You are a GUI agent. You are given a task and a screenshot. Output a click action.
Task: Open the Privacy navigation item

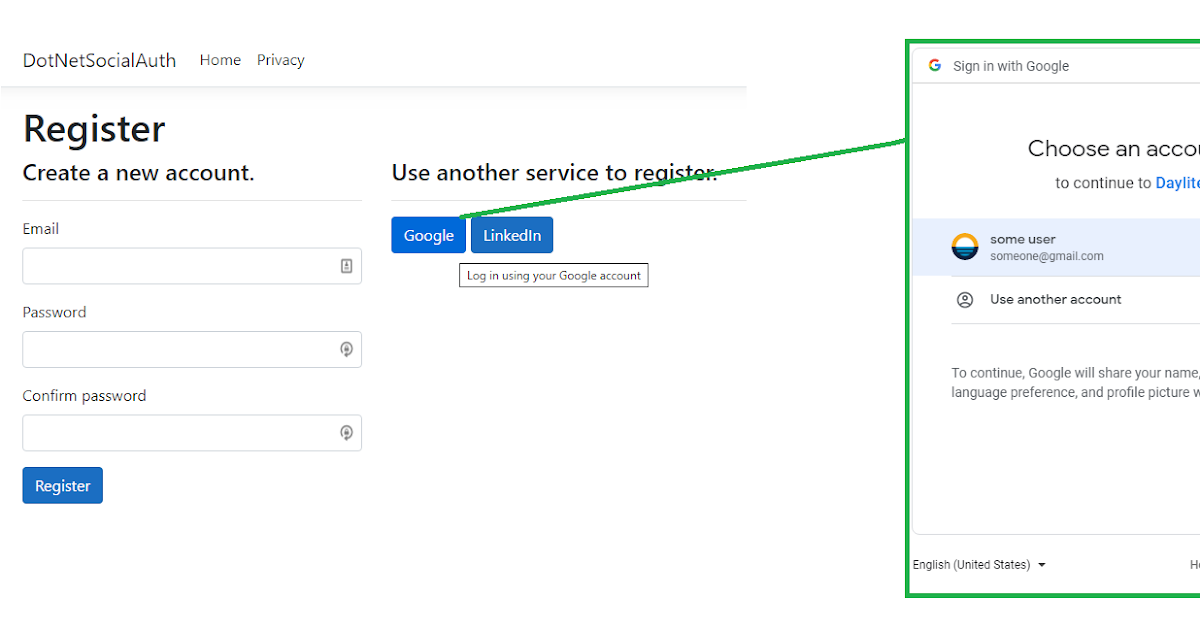tap(280, 60)
